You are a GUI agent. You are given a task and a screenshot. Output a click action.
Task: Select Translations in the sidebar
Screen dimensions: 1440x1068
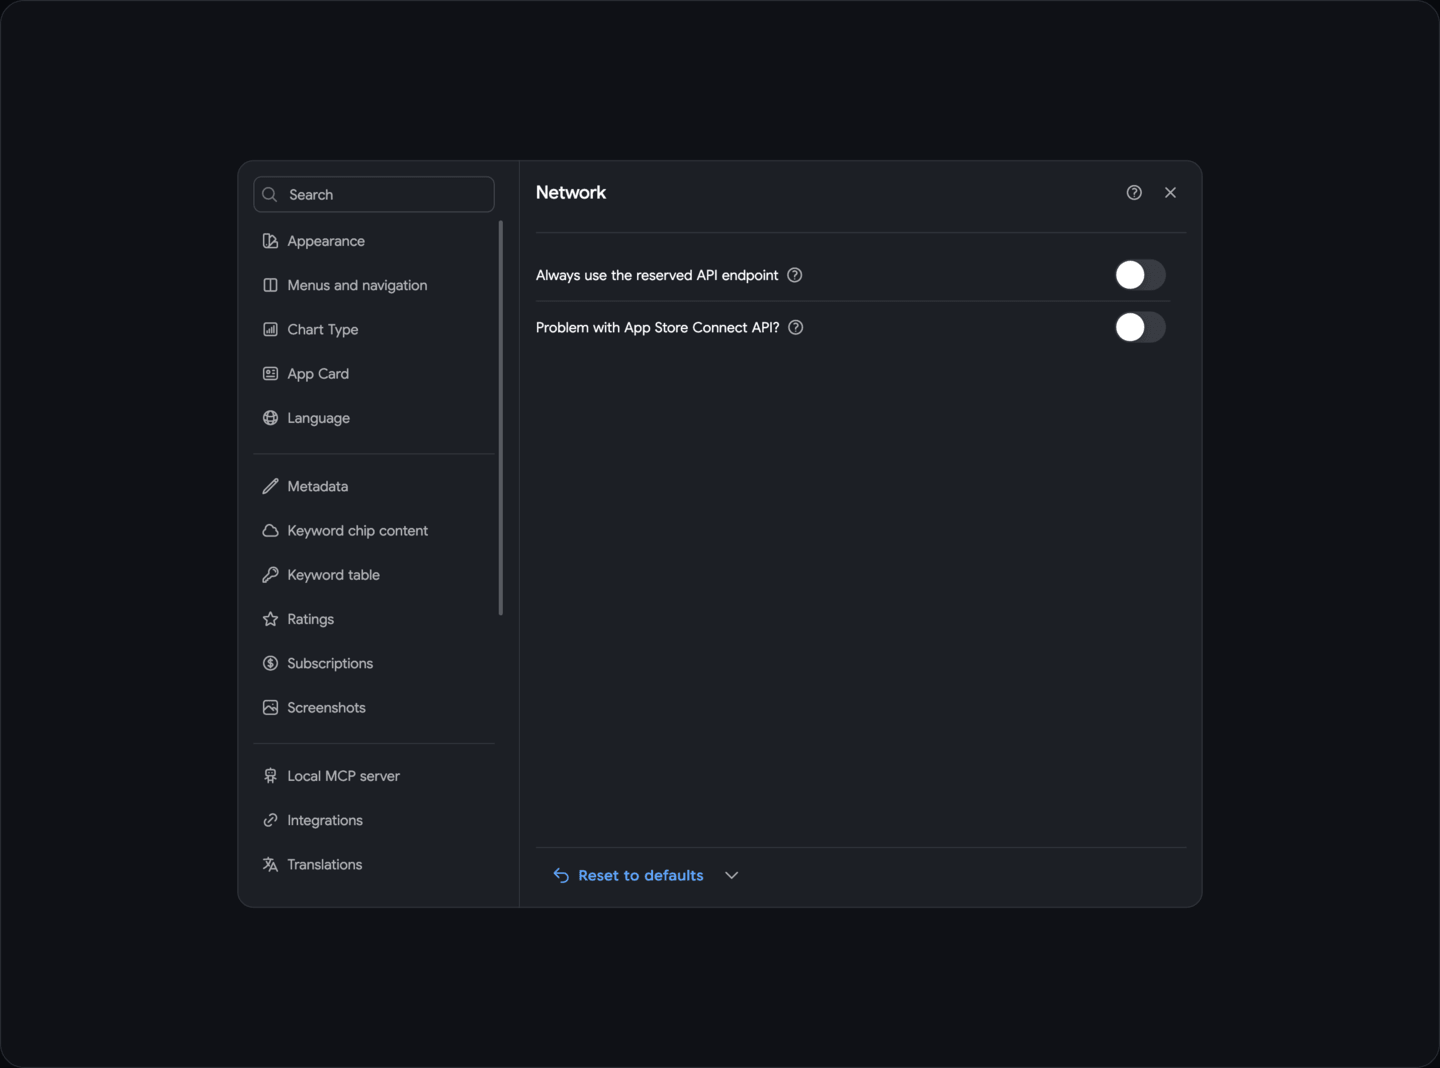(374, 864)
